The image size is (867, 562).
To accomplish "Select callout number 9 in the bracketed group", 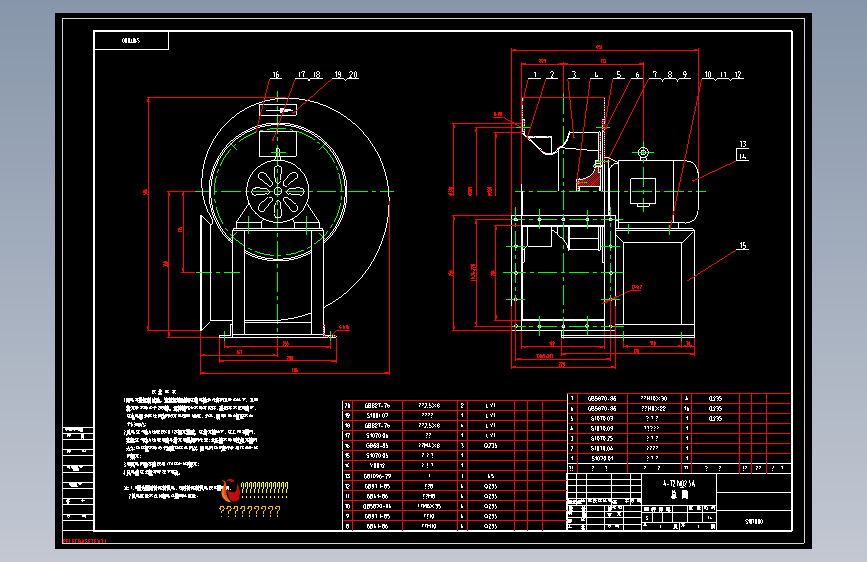I will (685, 74).
